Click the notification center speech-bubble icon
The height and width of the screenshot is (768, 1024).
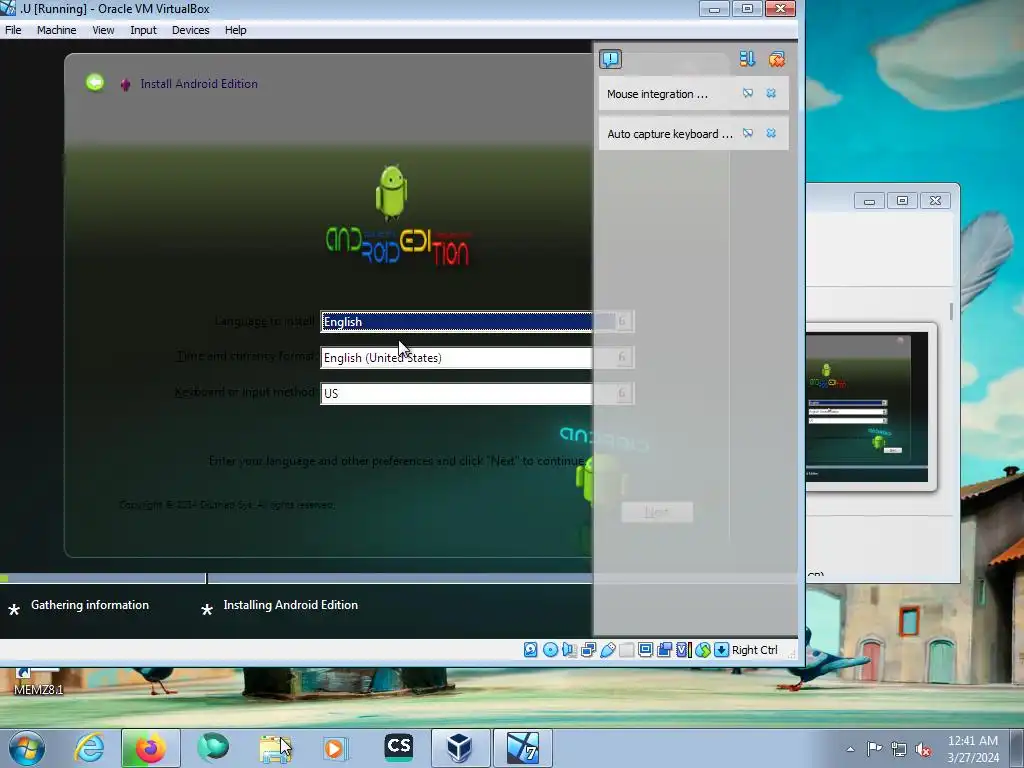coord(610,59)
